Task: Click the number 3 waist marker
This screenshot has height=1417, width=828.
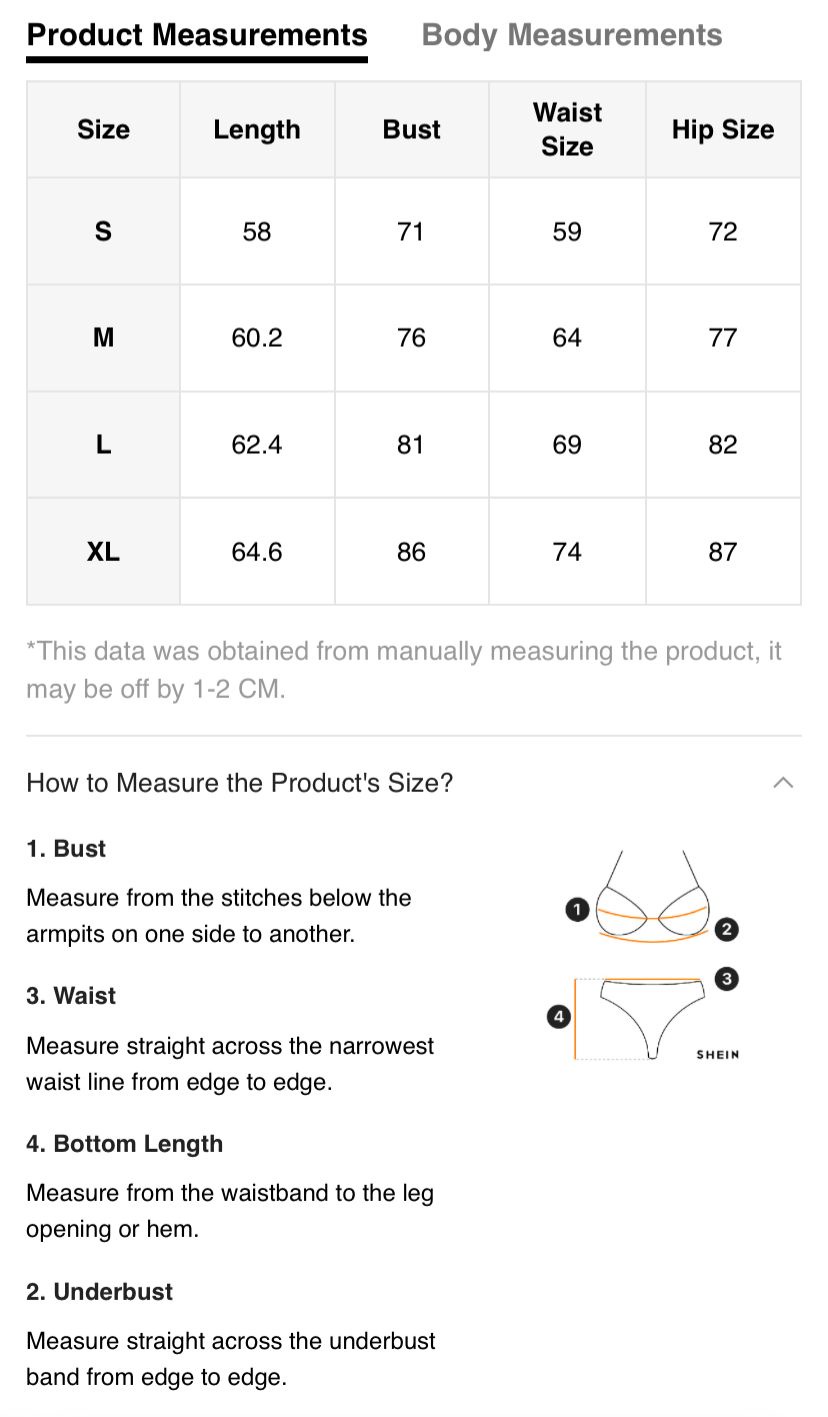Action: pos(727,978)
